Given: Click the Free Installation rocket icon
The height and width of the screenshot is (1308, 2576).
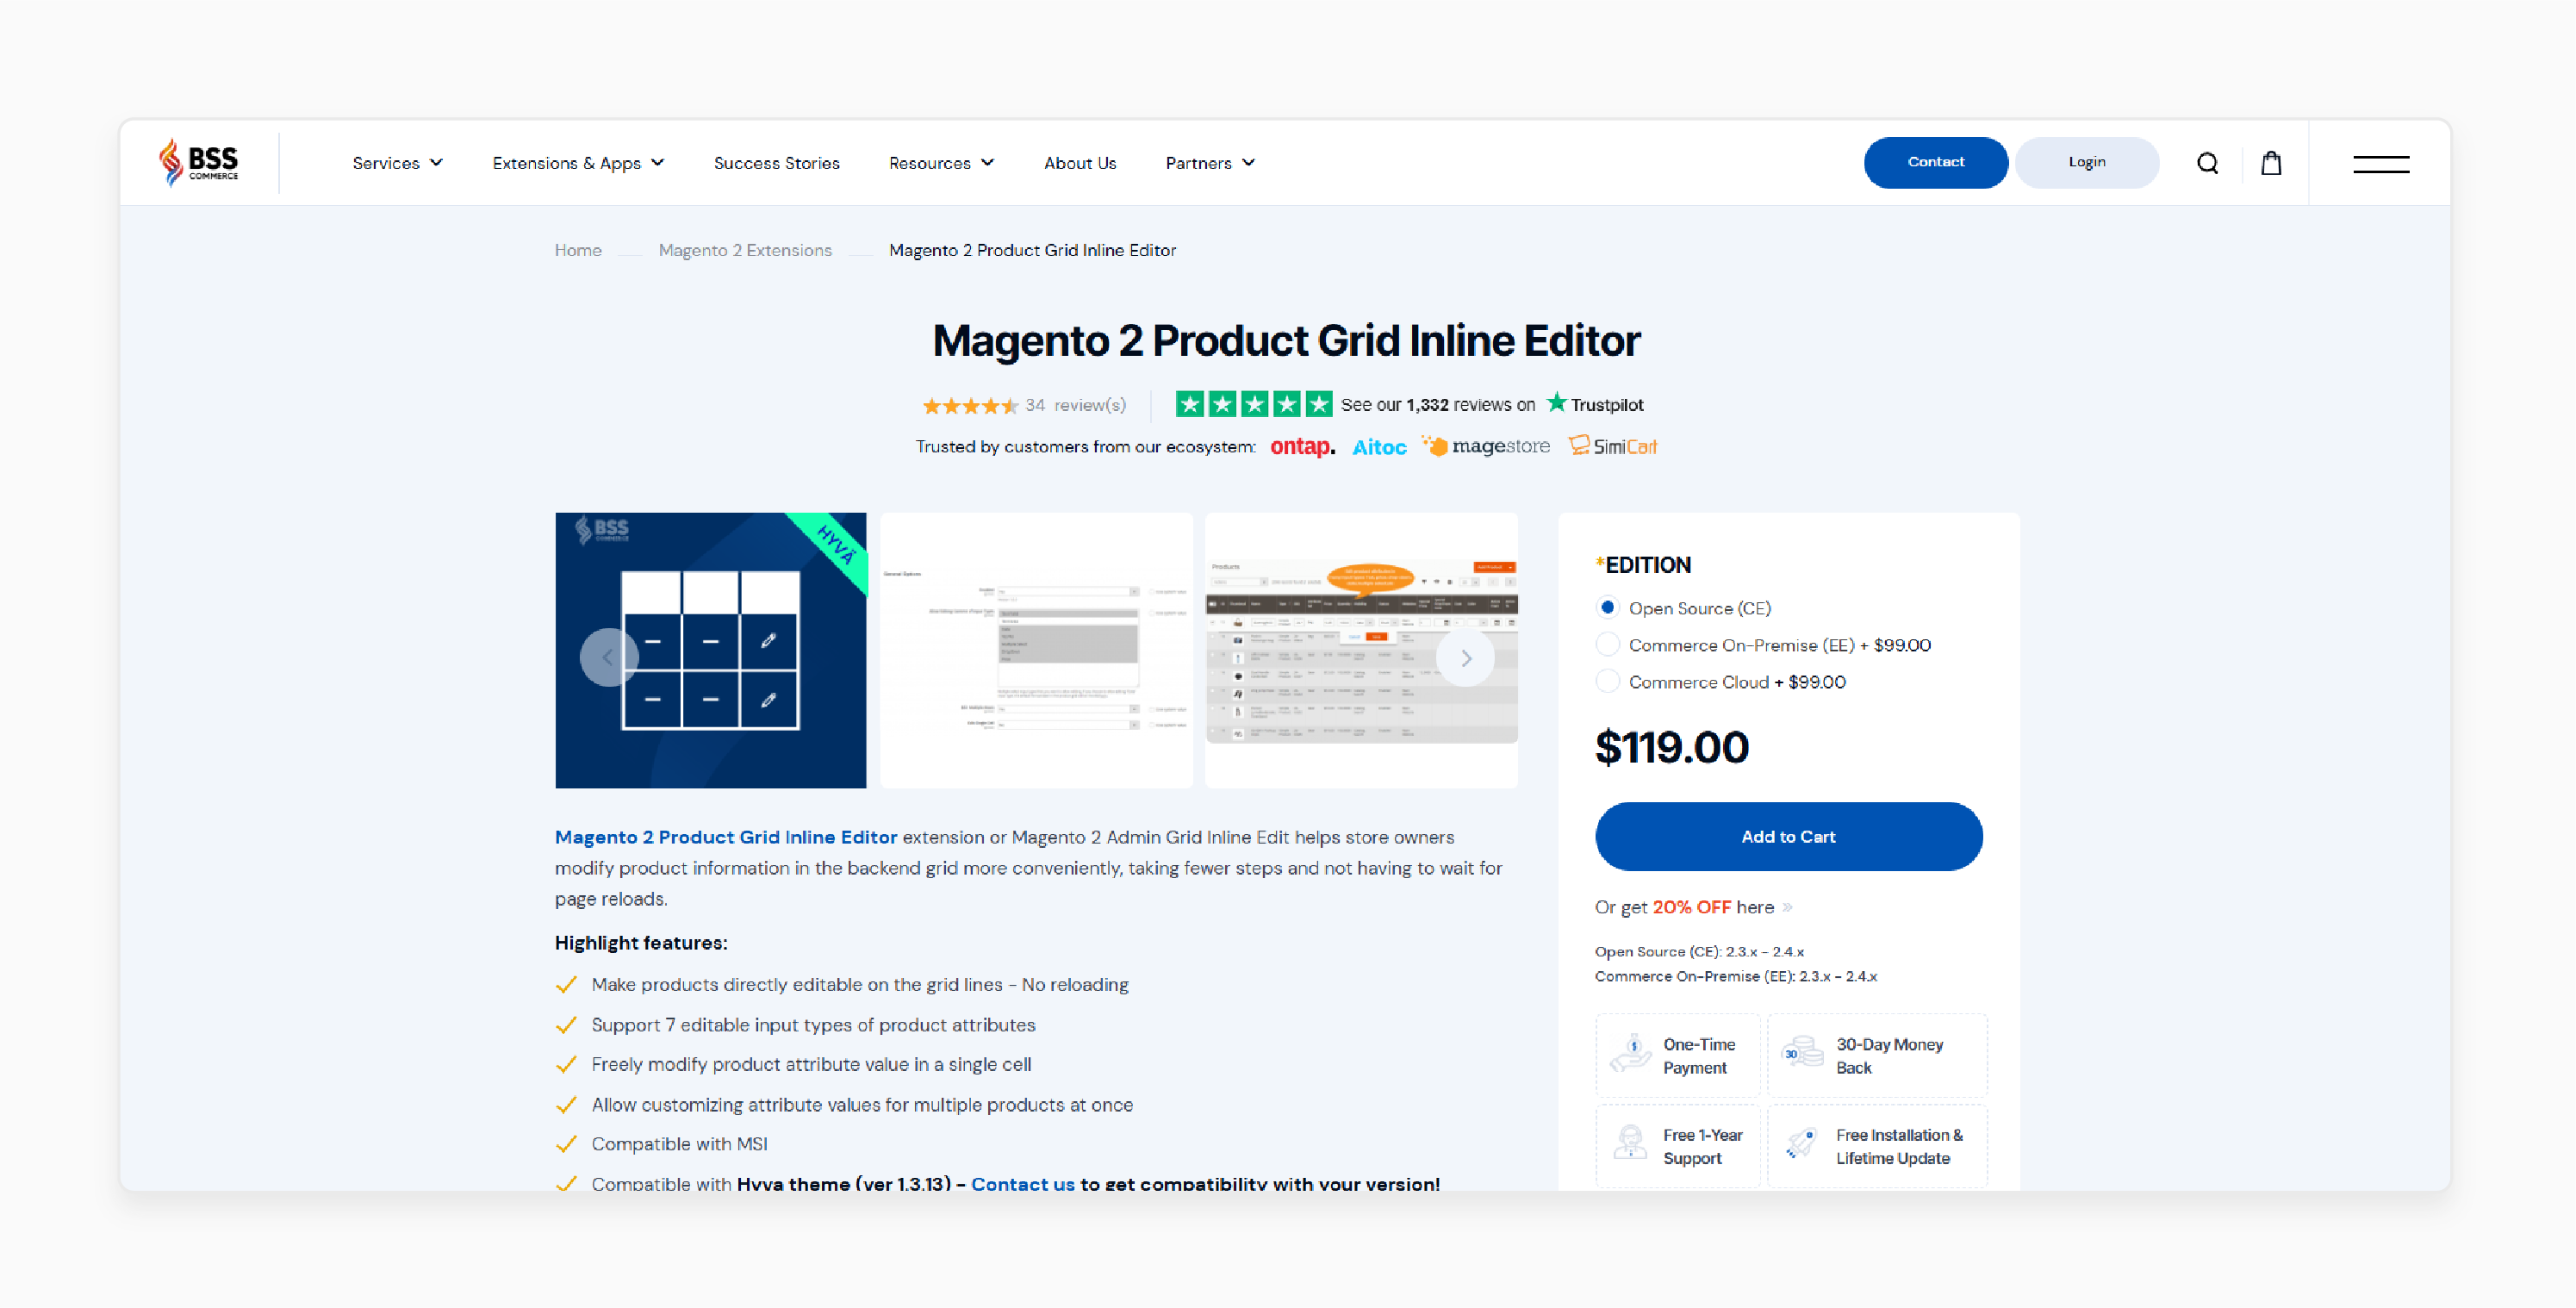Looking at the screenshot, I should point(1802,1143).
